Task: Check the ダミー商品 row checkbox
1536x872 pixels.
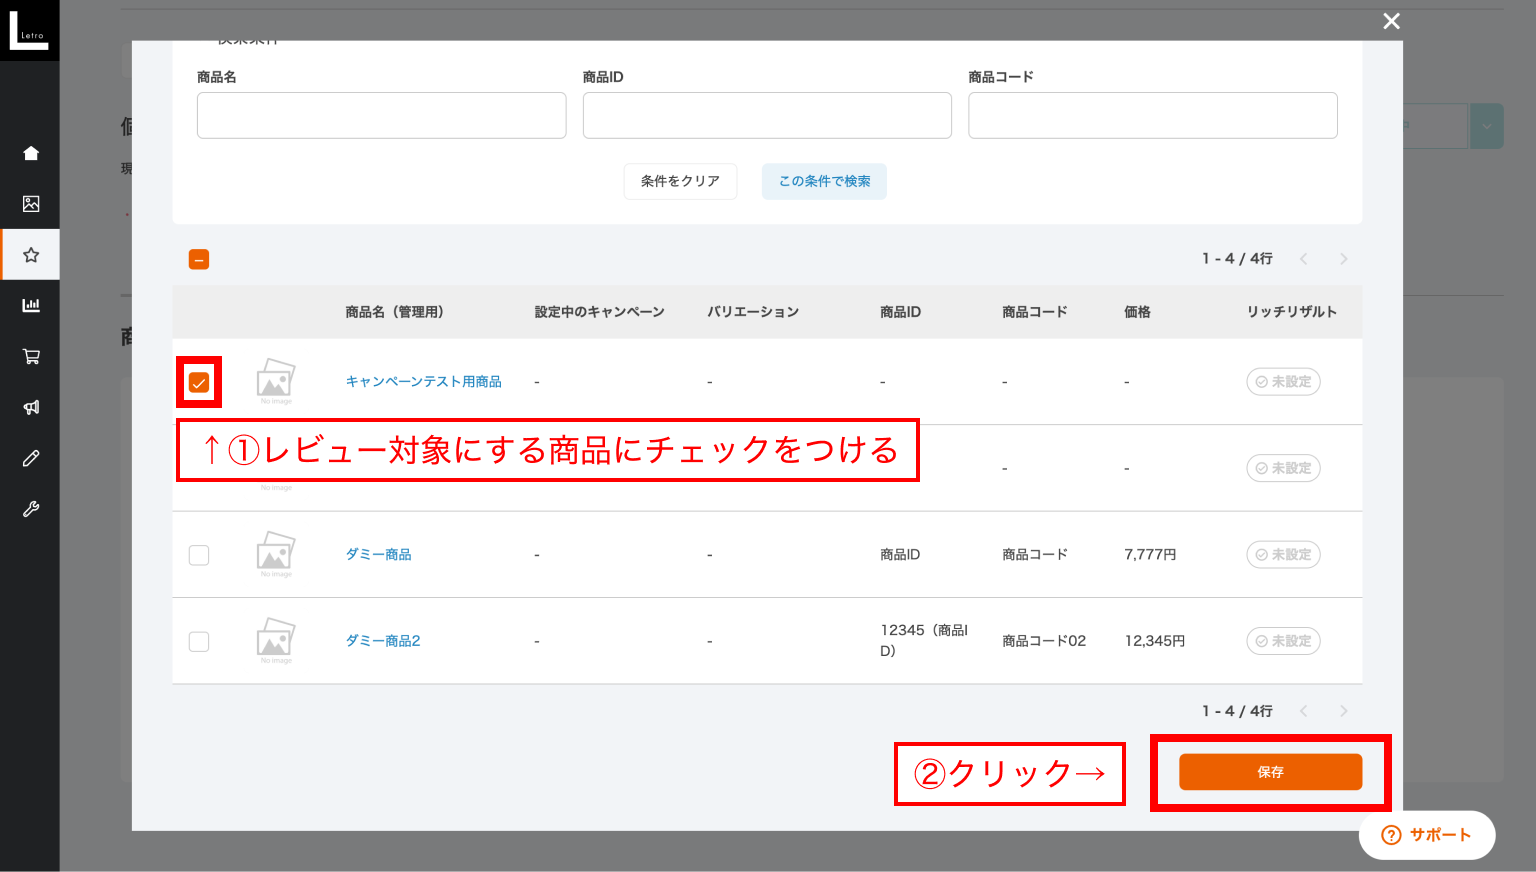Action: tap(199, 555)
